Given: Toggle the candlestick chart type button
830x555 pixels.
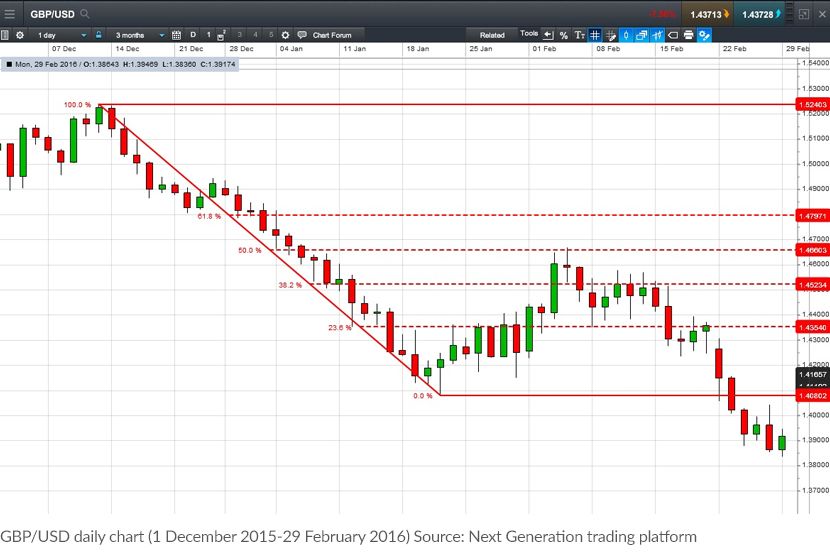Looking at the screenshot, I should click(x=626, y=35).
